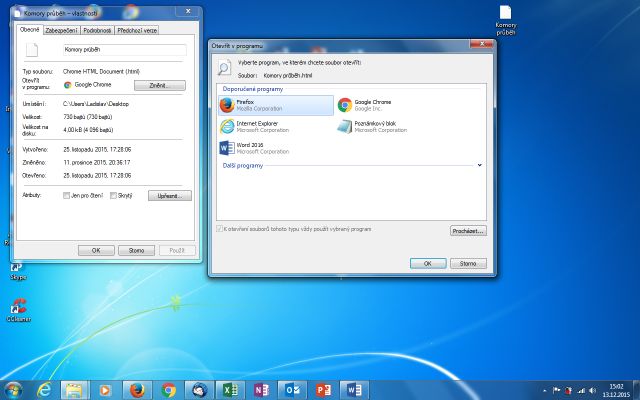Enable the 'Jen pro čtení' checkbox
Screen dimensions: 640x400
click(x=66, y=195)
